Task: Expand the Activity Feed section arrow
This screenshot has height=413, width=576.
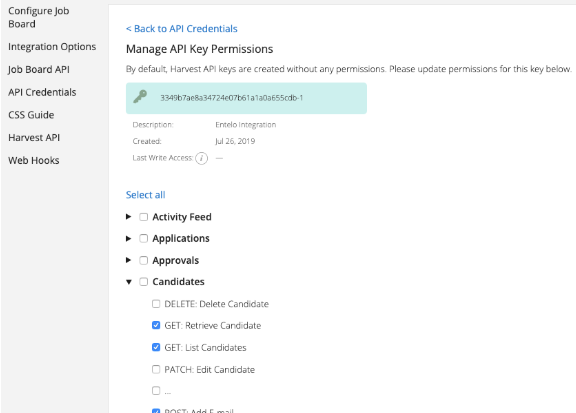Action: (129, 217)
